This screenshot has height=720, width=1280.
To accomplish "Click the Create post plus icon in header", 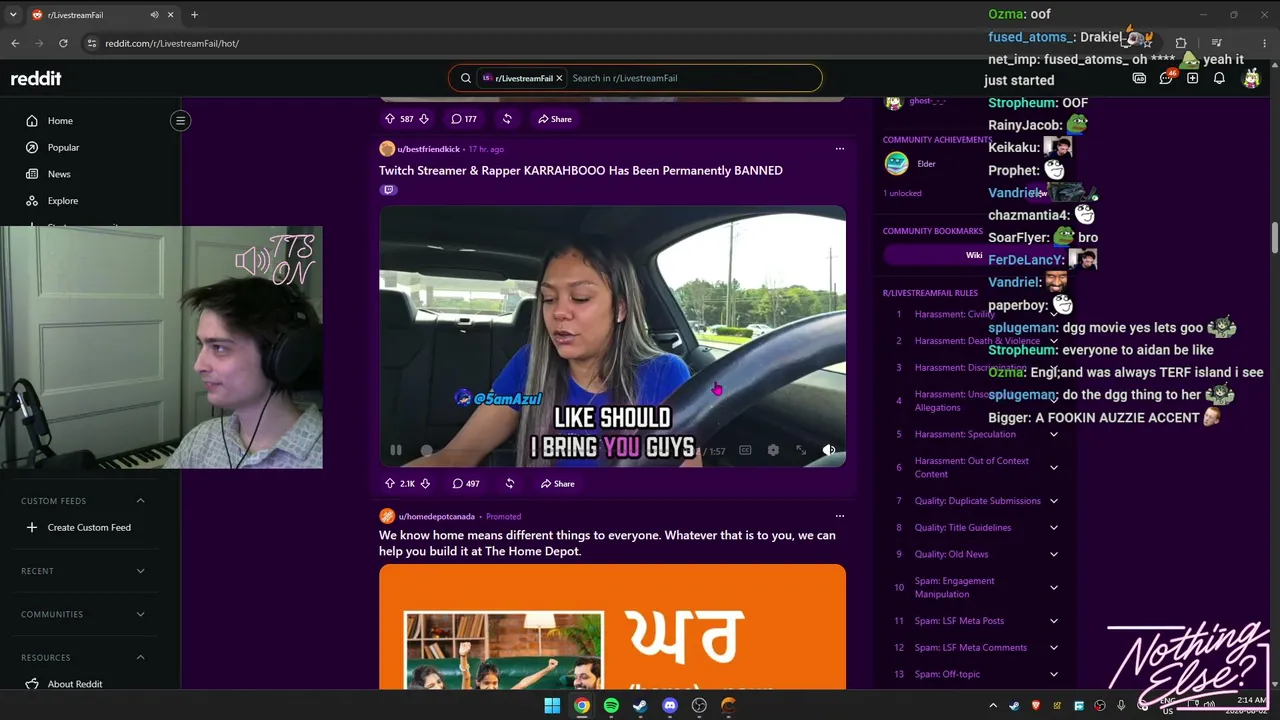I will [1192, 78].
